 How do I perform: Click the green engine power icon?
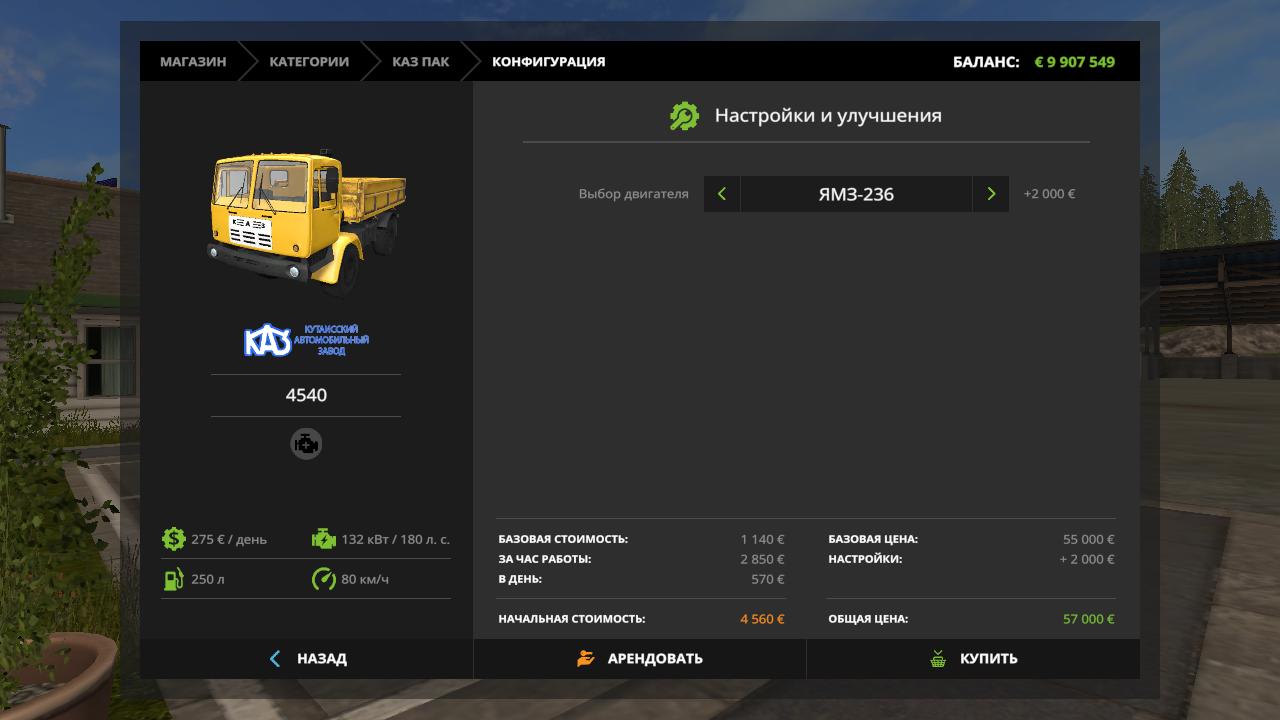323,539
